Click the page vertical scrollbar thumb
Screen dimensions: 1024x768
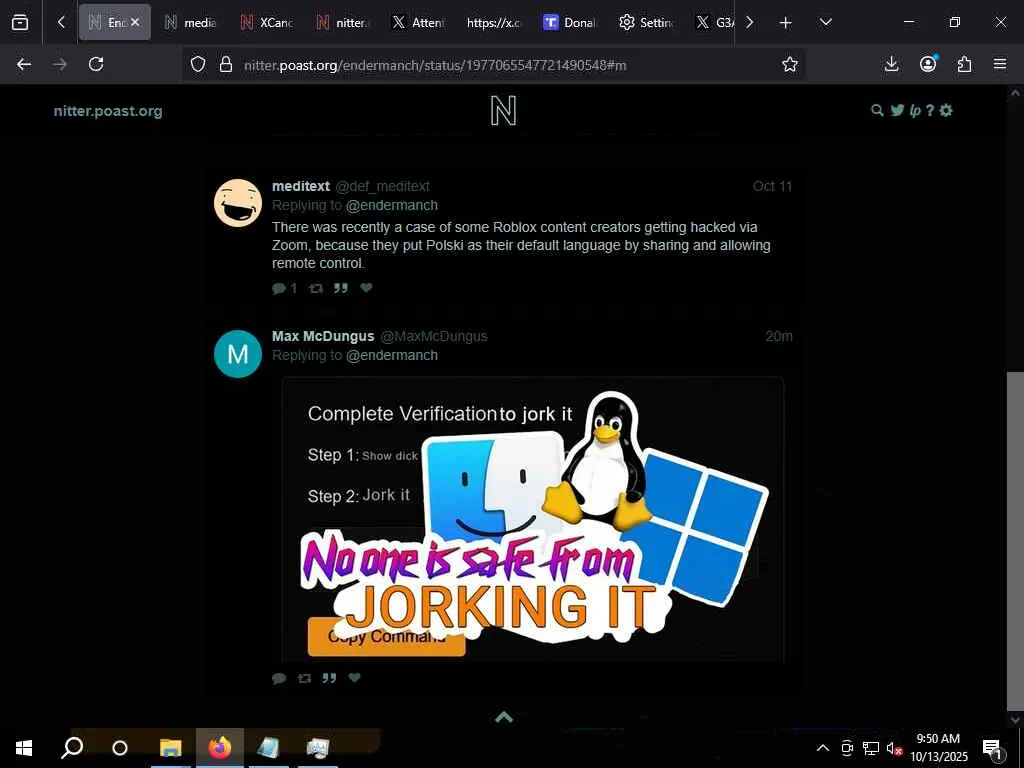click(1015, 541)
